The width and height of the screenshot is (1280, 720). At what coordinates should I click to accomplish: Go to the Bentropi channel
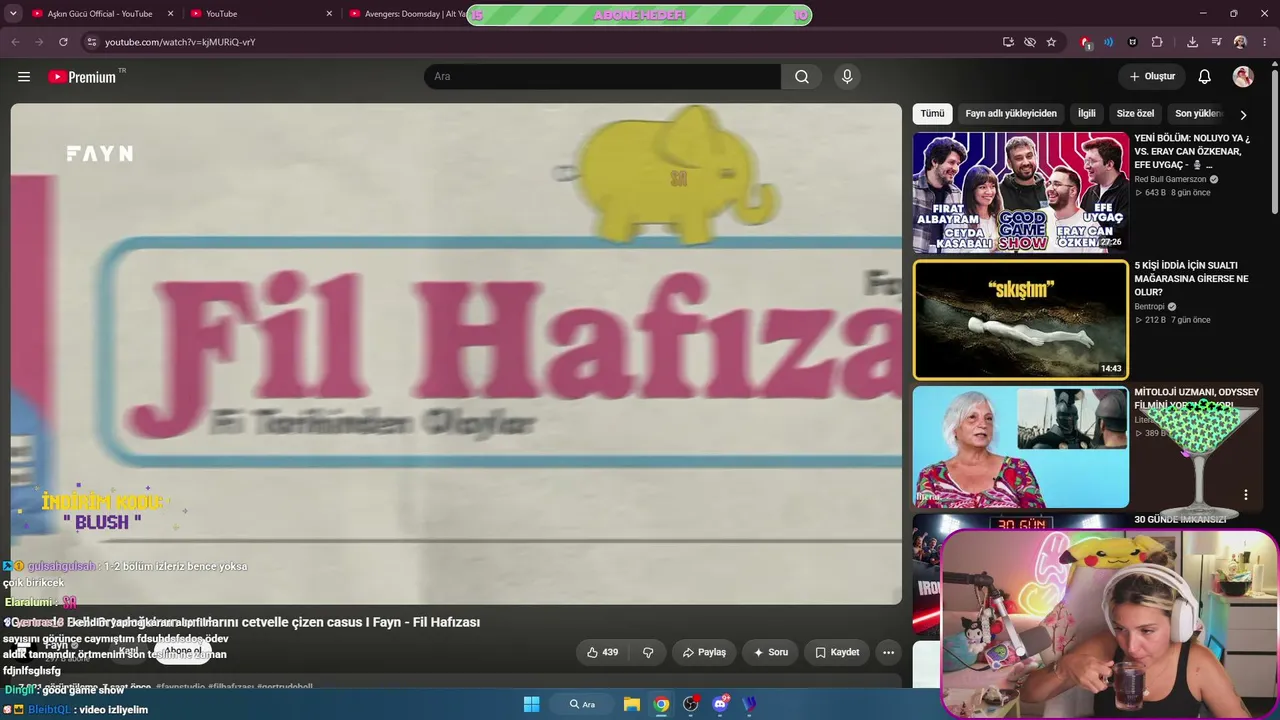1149,307
